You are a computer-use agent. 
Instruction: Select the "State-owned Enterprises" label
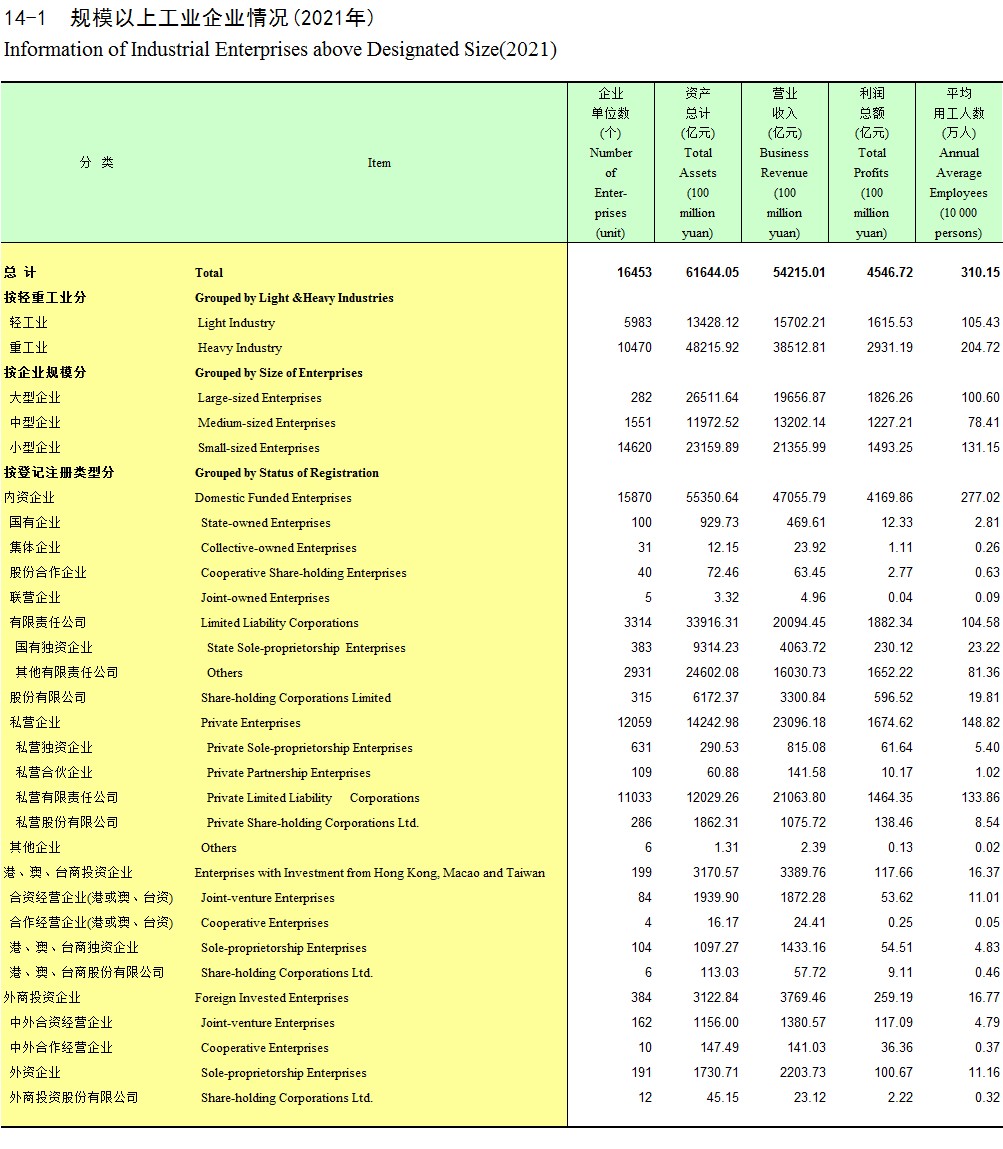click(266, 522)
